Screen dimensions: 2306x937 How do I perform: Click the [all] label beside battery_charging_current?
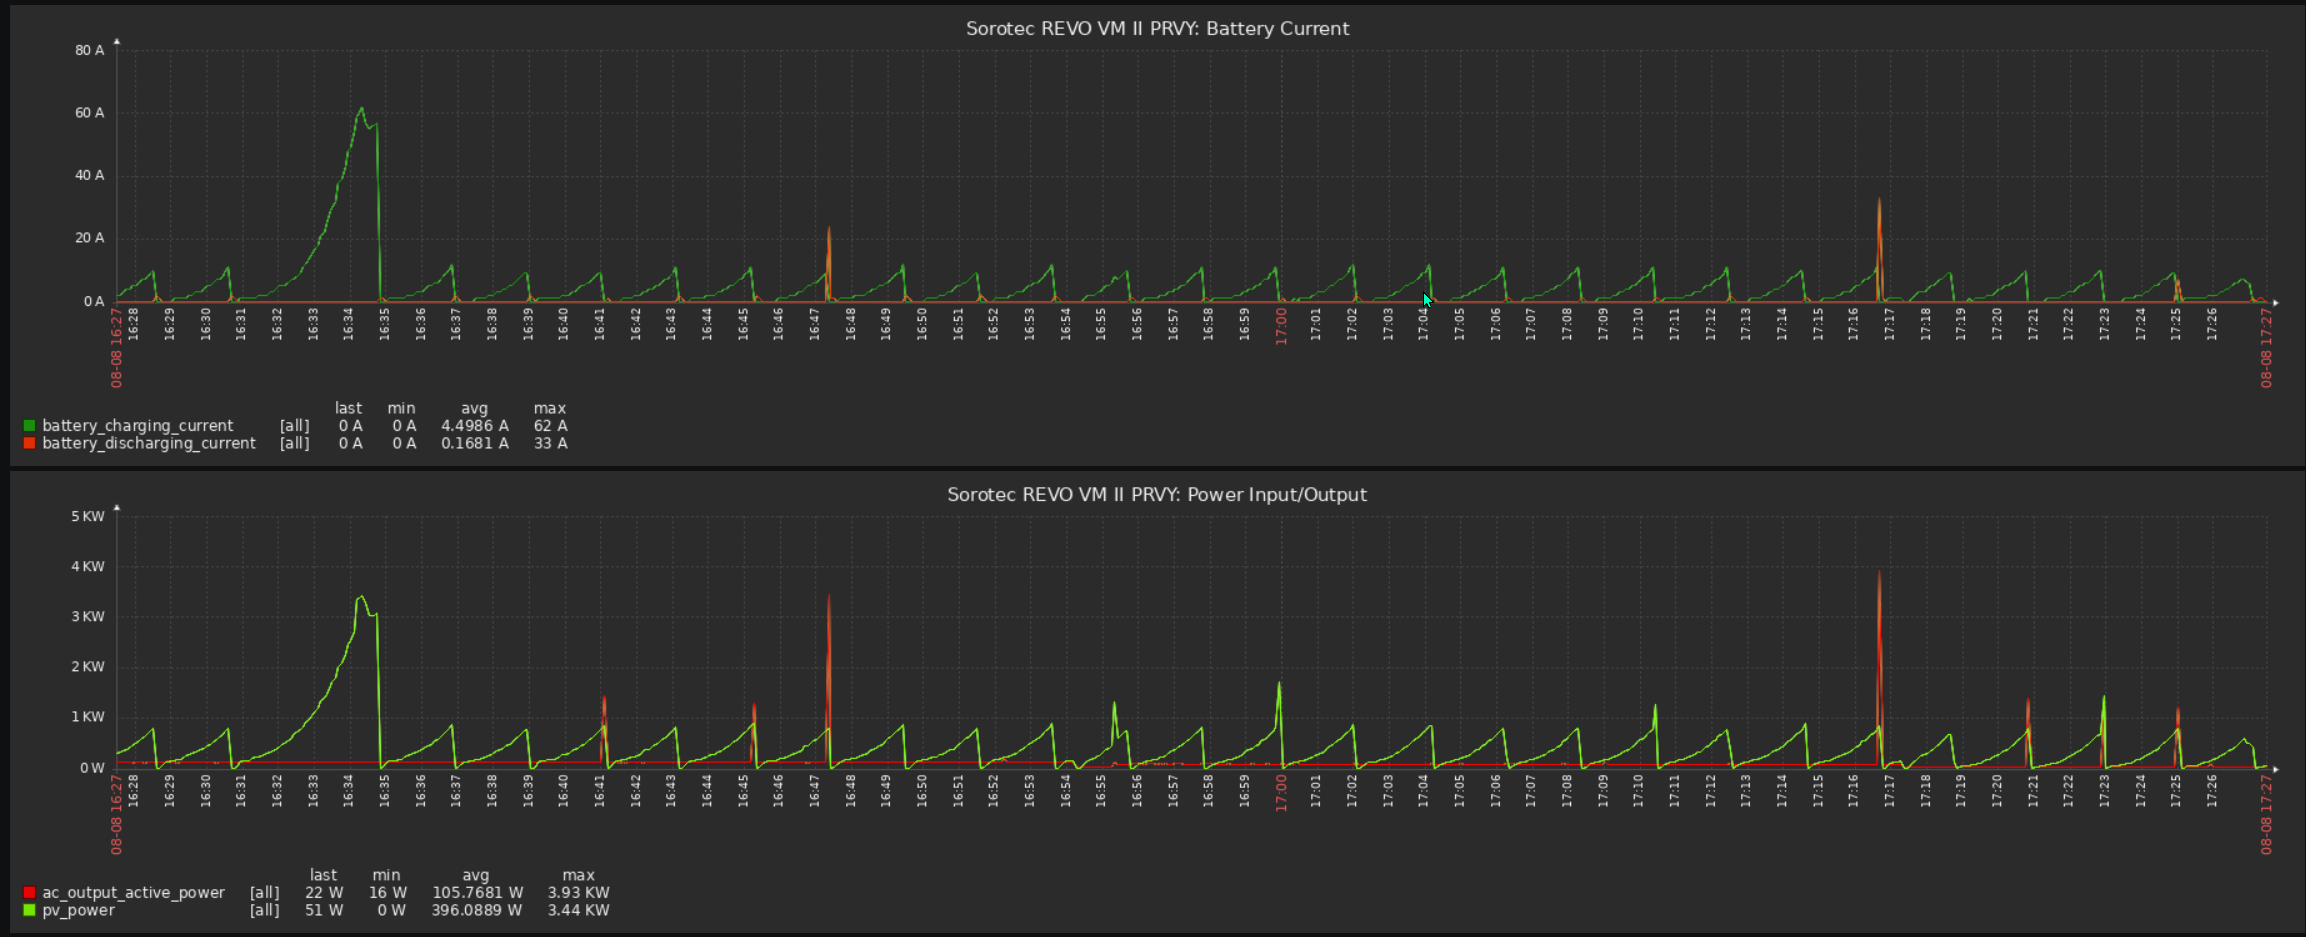pyautogui.click(x=295, y=426)
